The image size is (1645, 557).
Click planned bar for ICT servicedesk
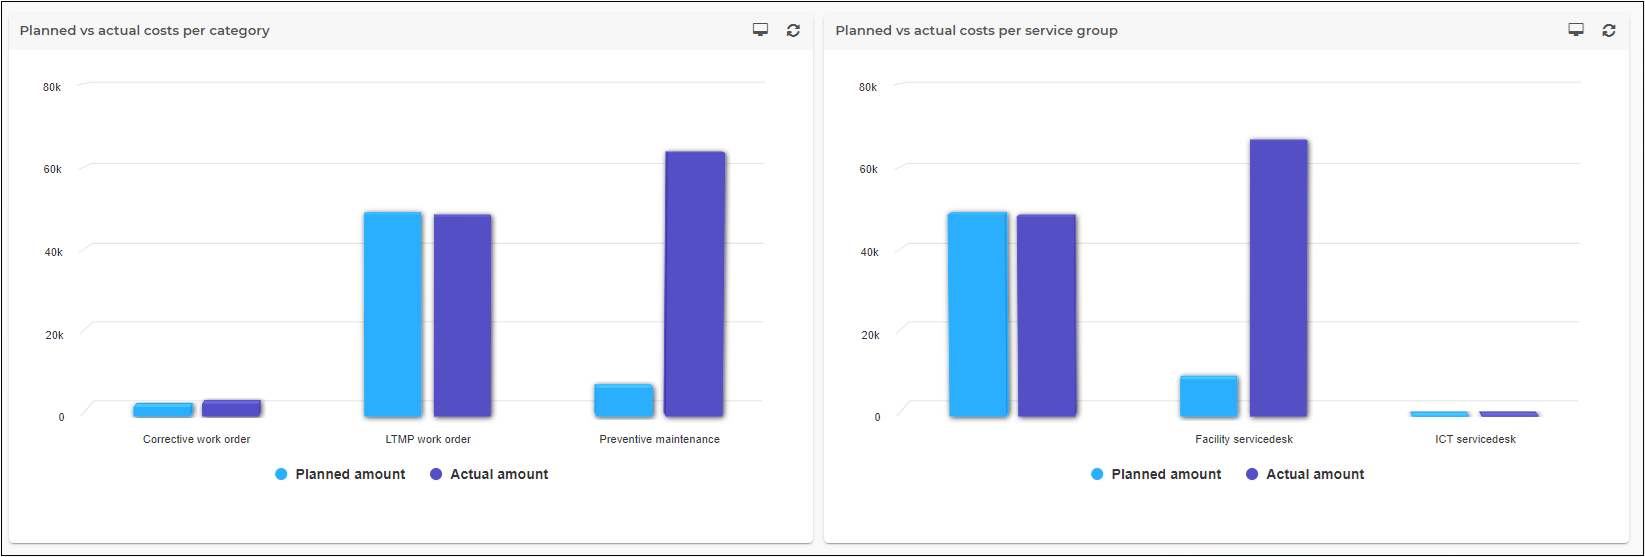pos(1440,414)
